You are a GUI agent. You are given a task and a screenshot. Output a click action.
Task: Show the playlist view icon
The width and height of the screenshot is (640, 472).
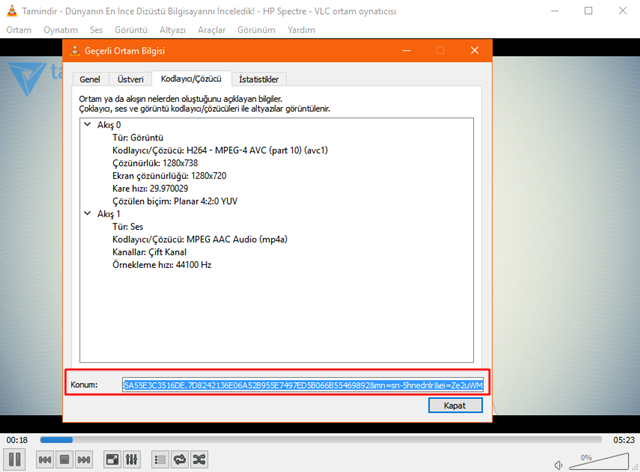tap(160, 460)
